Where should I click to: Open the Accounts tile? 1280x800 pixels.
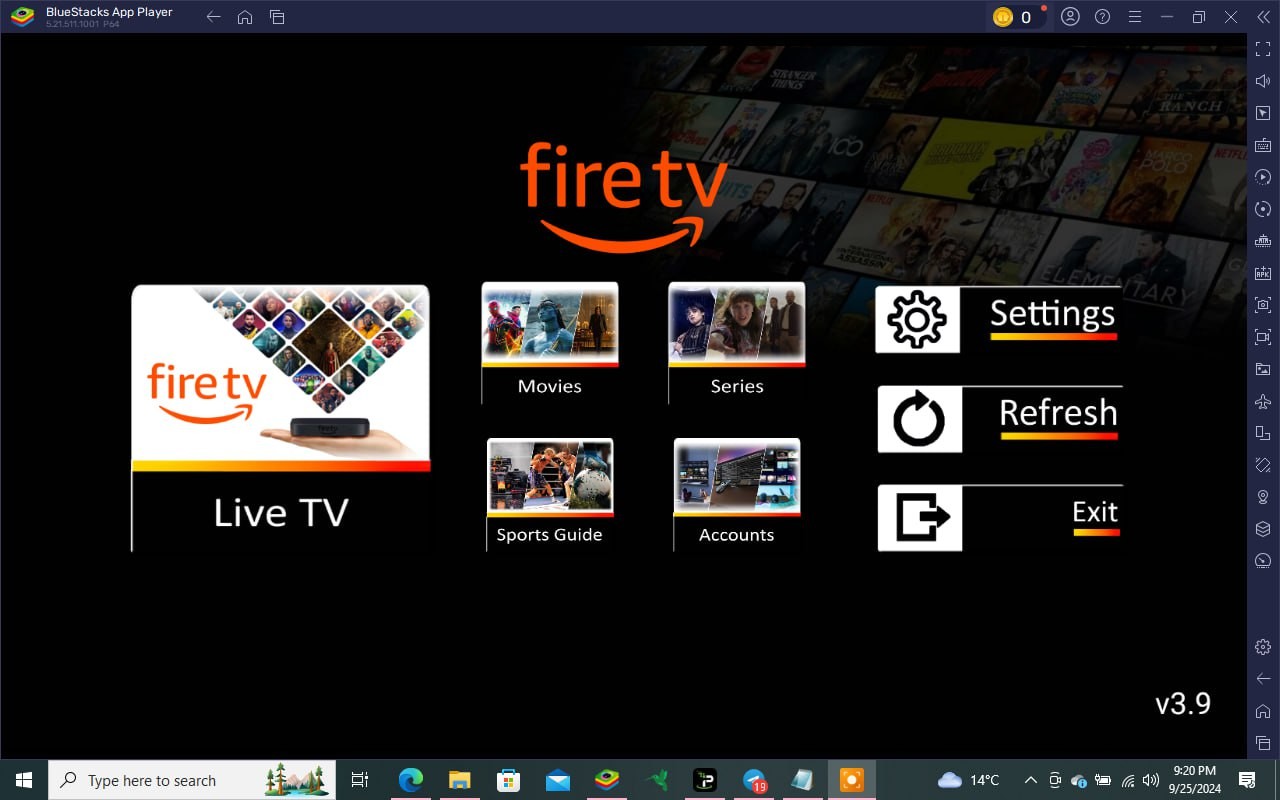point(737,494)
